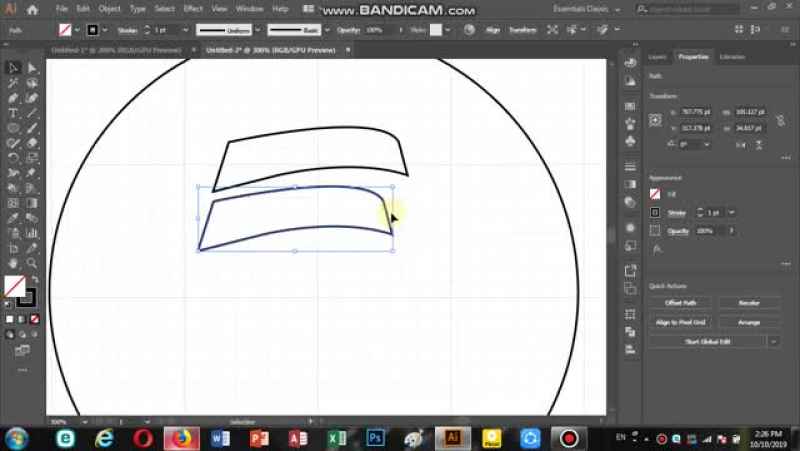Switch to the Libraries panel tab
Image resolution: width=800 pixels, height=451 pixels.
(732, 57)
